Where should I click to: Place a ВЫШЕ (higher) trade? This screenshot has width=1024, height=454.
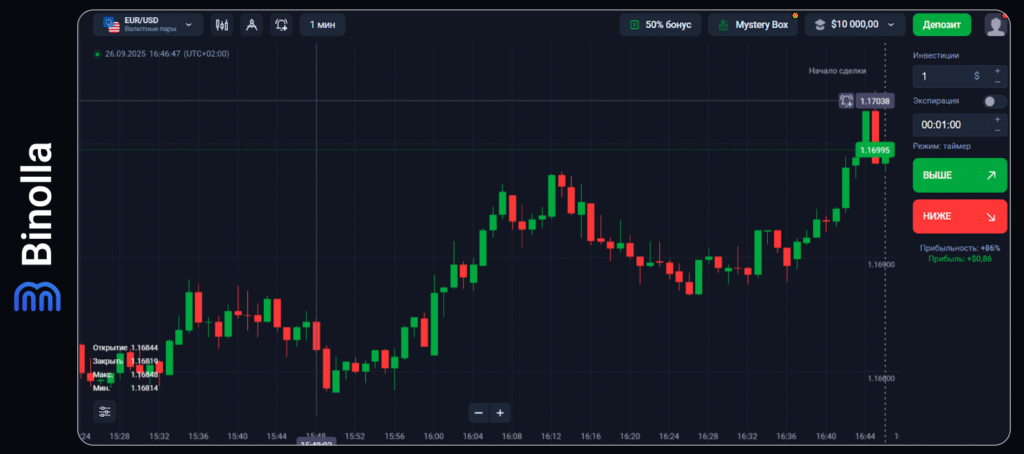(960, 175)
